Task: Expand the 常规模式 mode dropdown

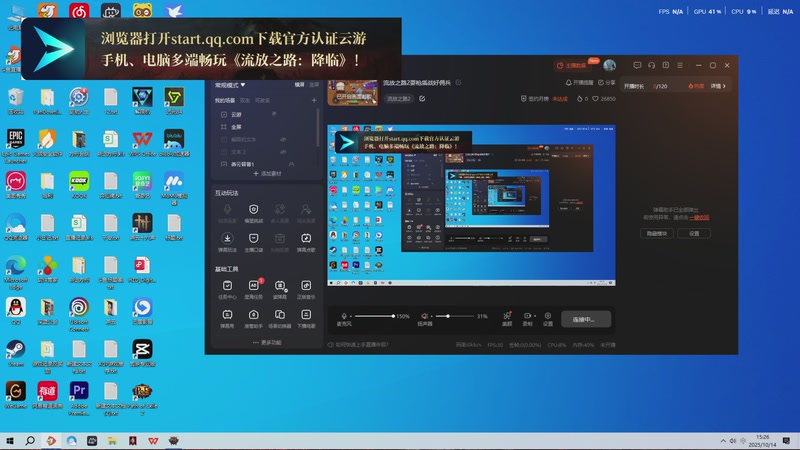Action: pyautogui.click(x=230, y=85)
